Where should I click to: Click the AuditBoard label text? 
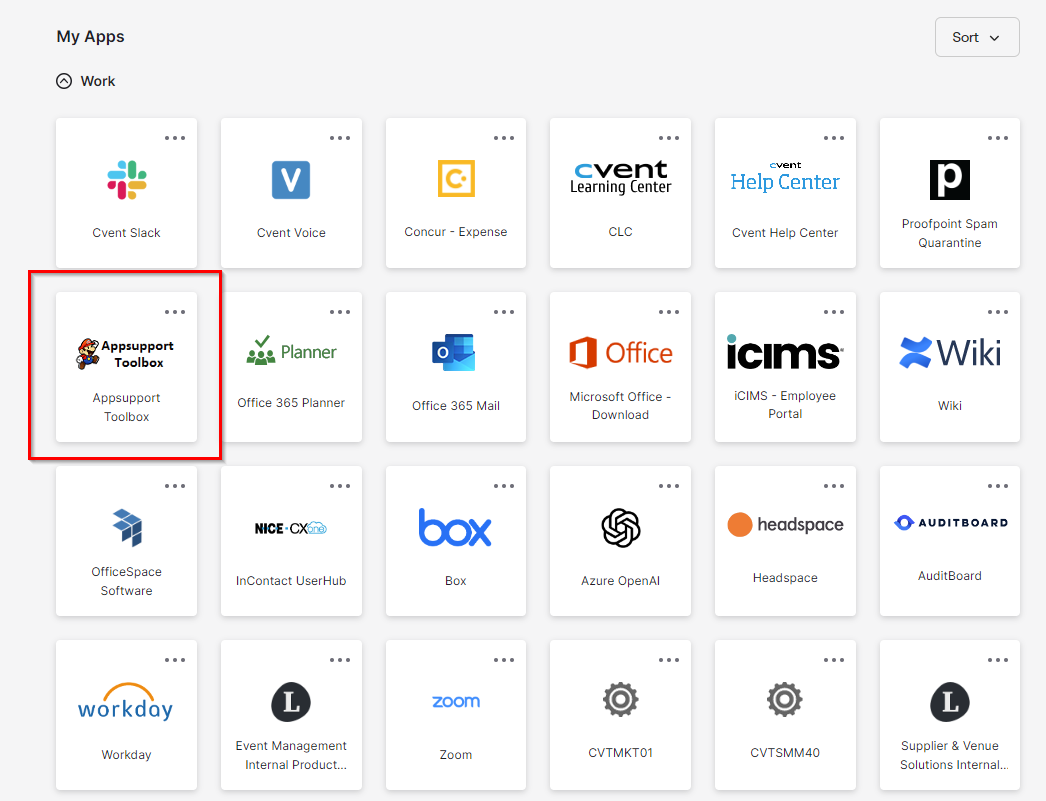coord(950,576)
